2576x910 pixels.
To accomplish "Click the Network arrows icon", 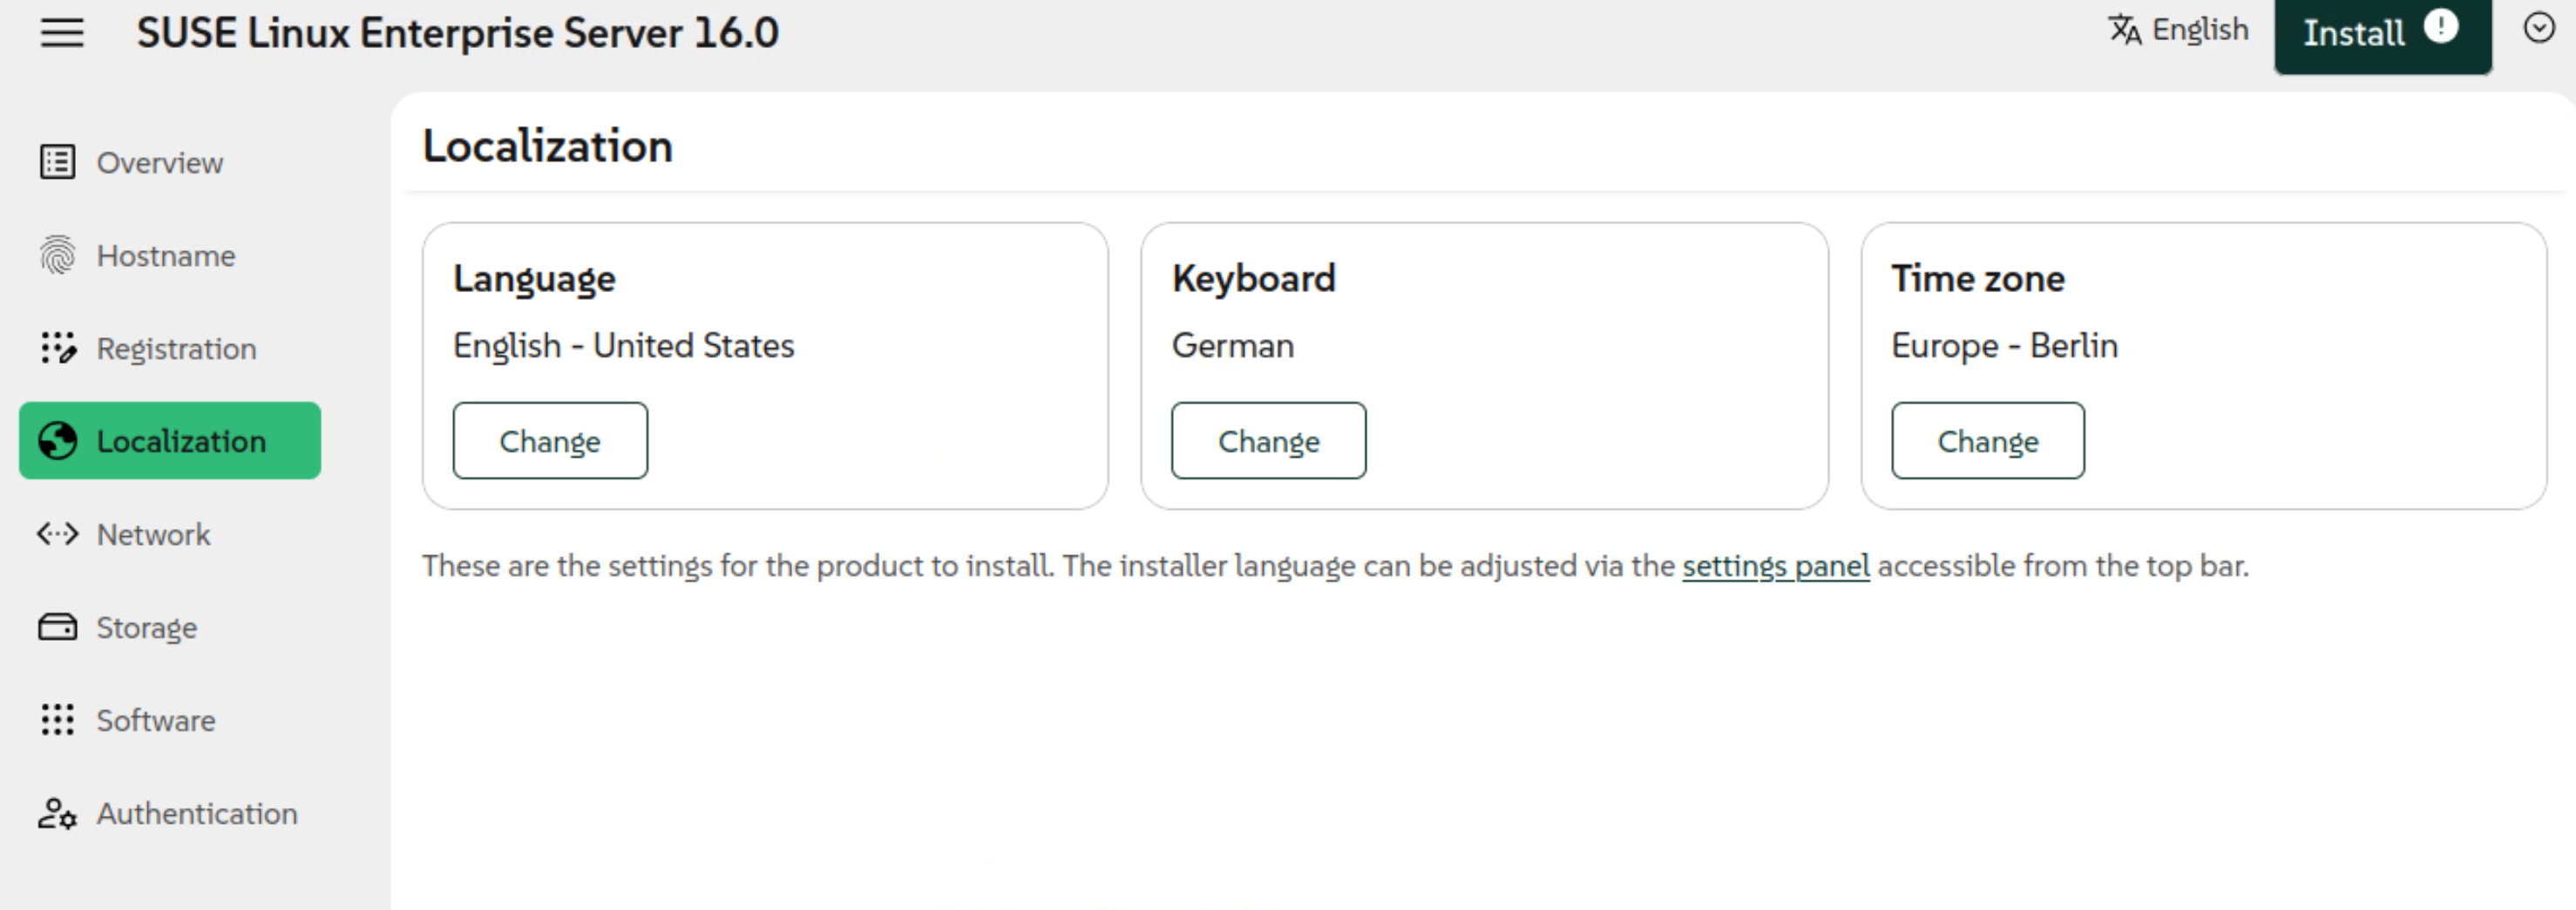I will point(57,534).
